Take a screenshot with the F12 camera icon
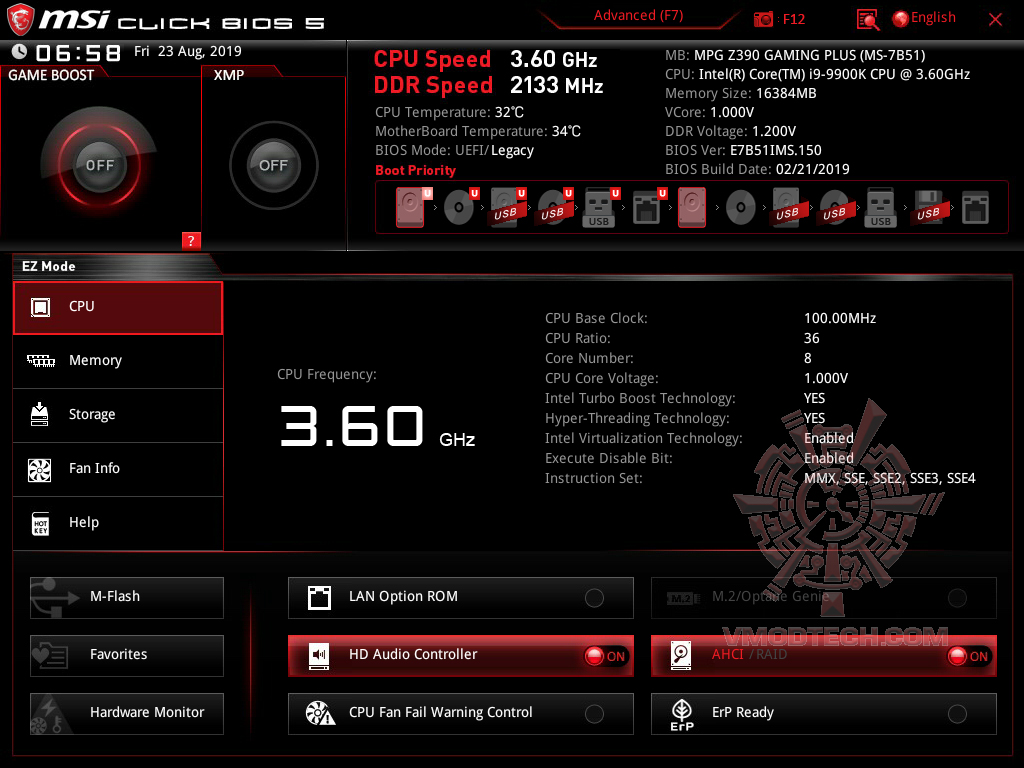This screenshot has height=768, width=1024. pyautogui.click(x=763, y=19)
